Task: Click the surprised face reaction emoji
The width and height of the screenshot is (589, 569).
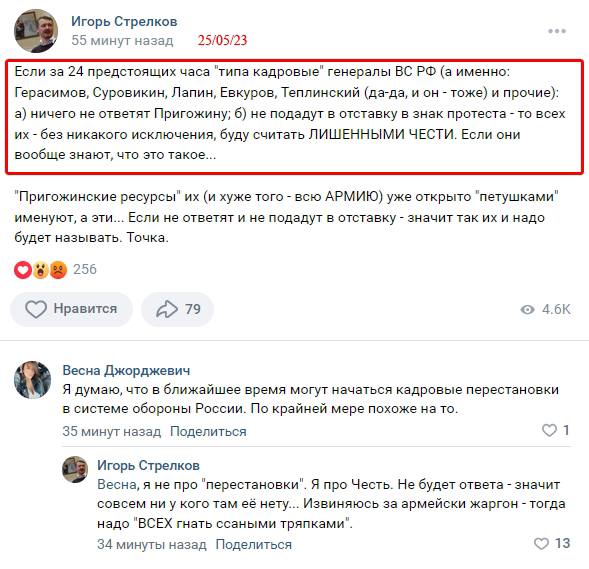Action: tap(41, 270)
